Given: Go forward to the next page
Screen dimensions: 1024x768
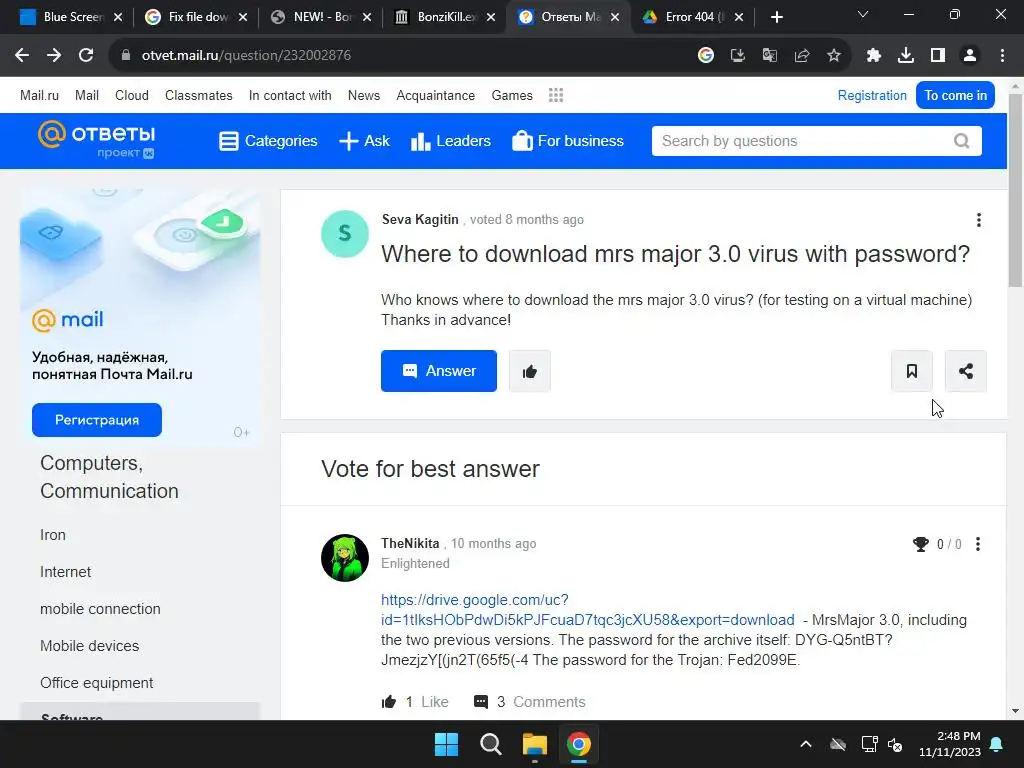Looking at the screenshot, I should [54, 56].
